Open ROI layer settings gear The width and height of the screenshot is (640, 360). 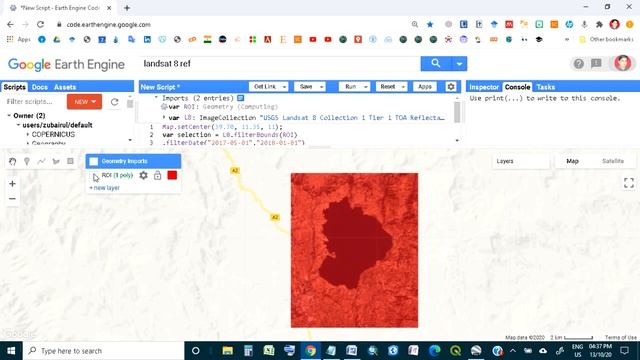point(143,176)
